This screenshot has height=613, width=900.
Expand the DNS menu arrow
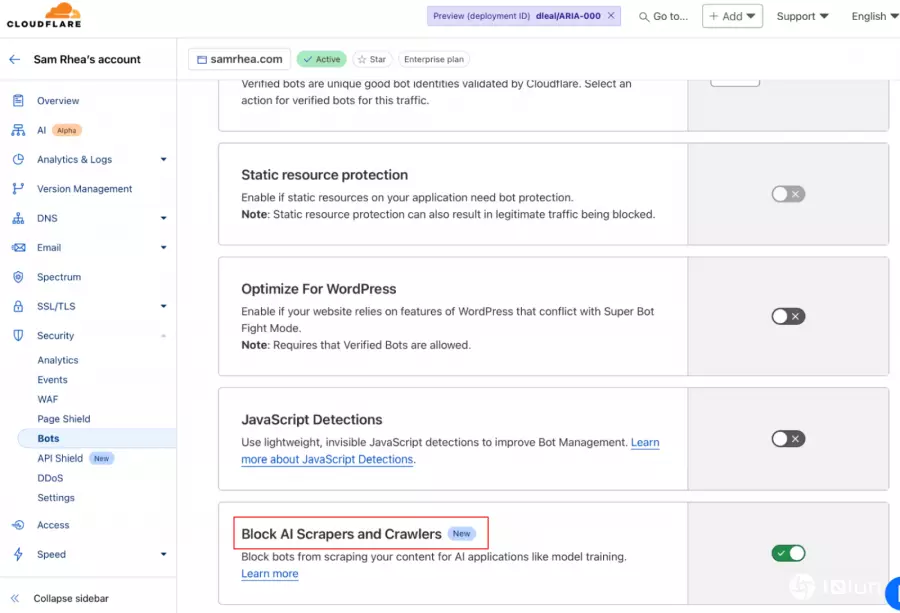(164, 218)
